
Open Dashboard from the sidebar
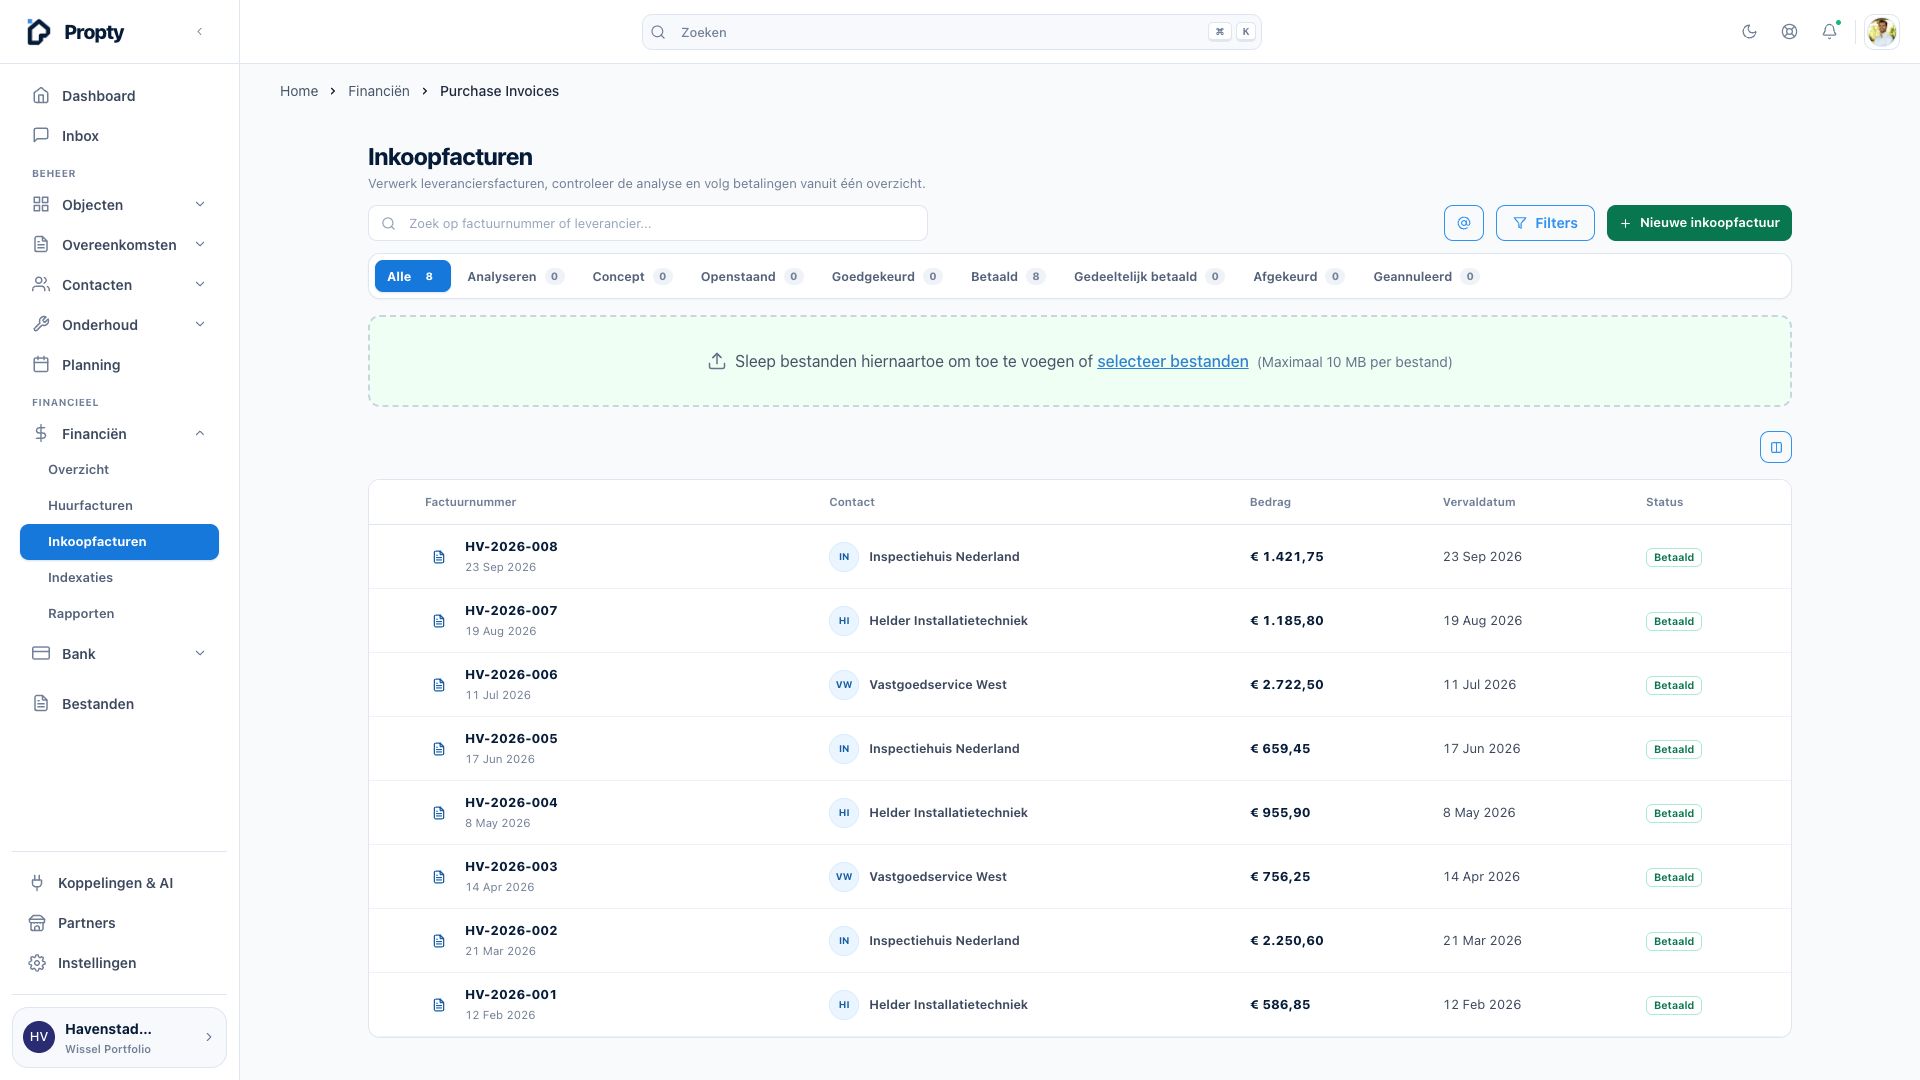pyautogui.click(x=119, y=96)
